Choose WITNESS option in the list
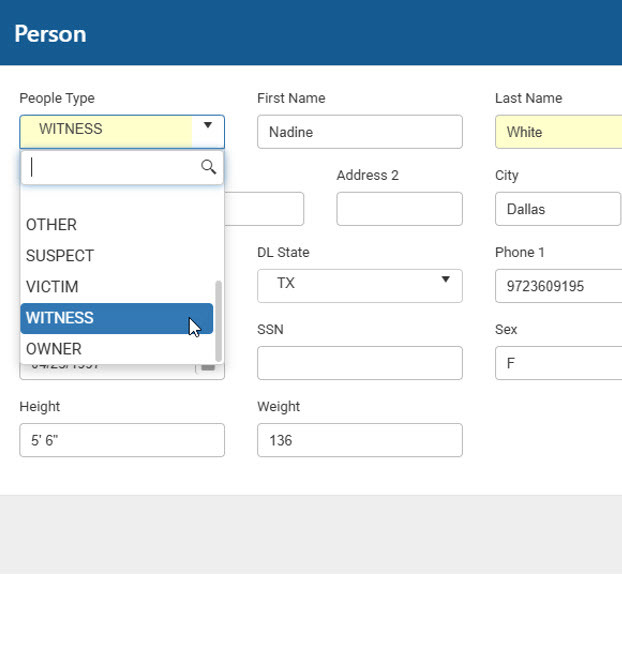 [x=116, y=318]
